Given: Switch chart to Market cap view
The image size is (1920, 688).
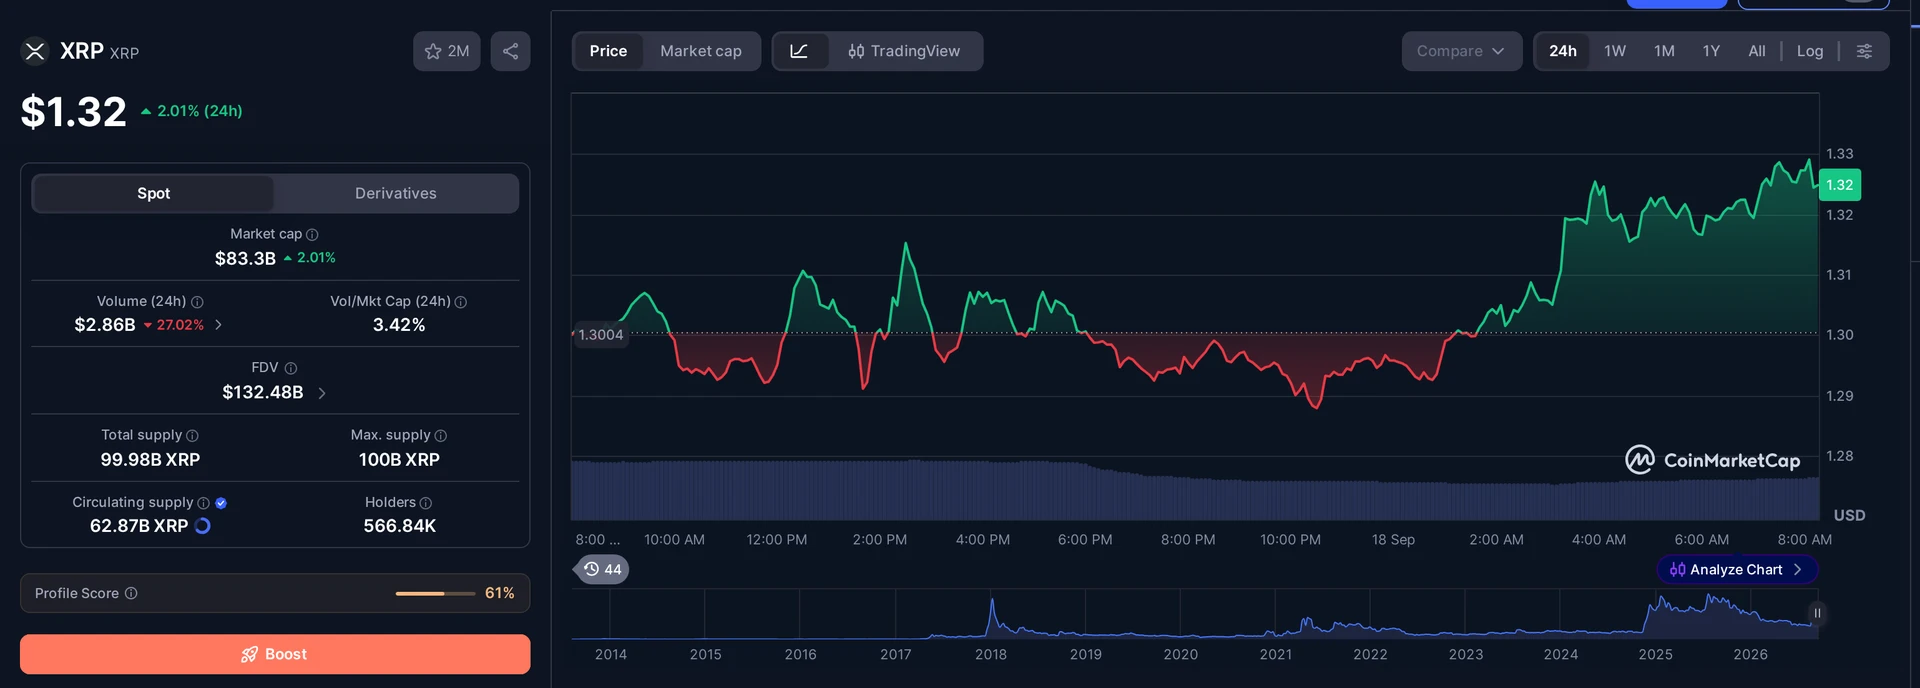Looking at the screenshot, I should tap(701, 51).
